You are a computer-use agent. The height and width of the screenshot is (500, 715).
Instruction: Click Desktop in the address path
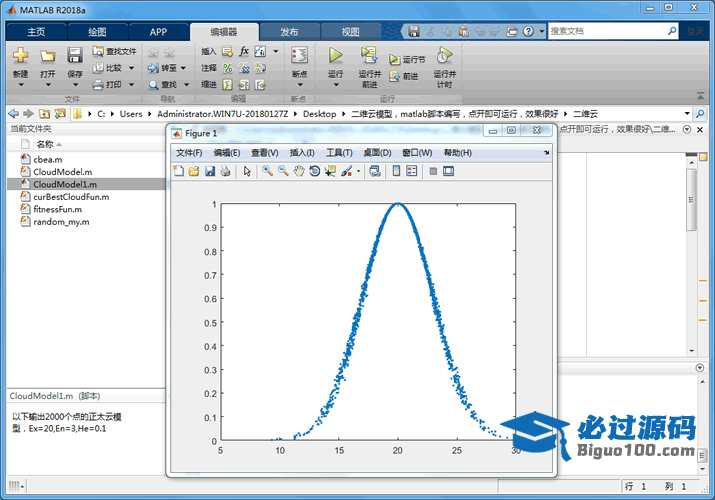[x=319, y=113]
